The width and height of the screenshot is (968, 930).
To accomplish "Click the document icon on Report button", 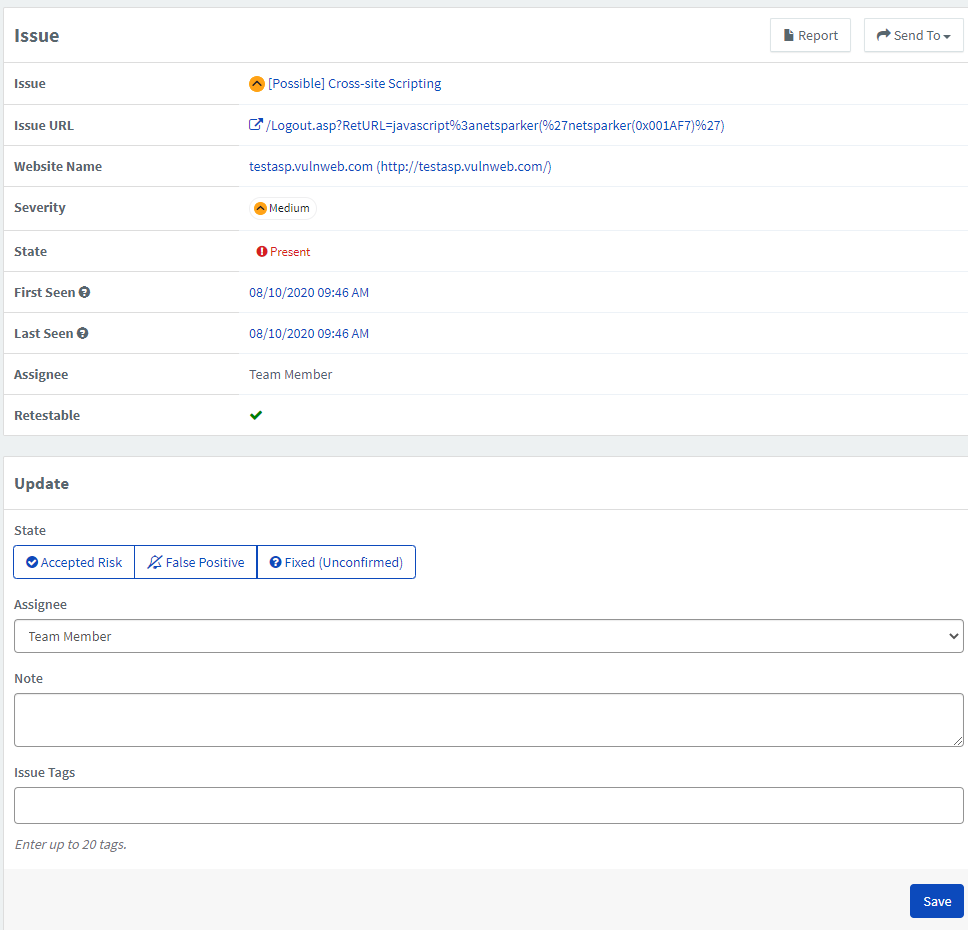I will click(788, 35).
